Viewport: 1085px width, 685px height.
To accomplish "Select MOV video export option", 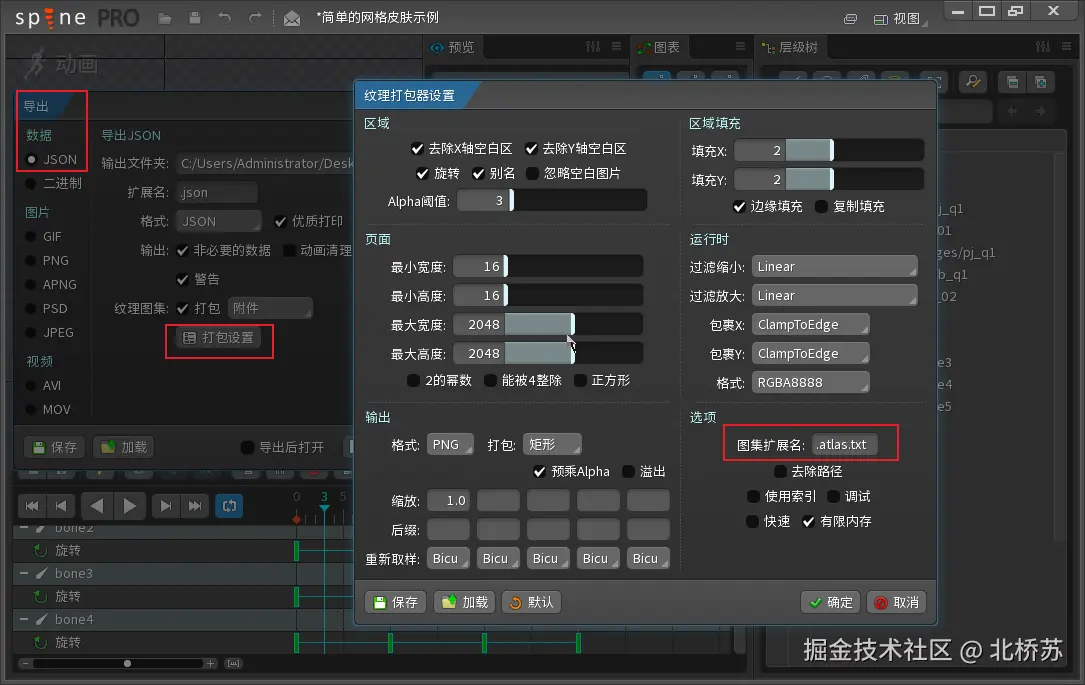I will (x=48, y=410).
